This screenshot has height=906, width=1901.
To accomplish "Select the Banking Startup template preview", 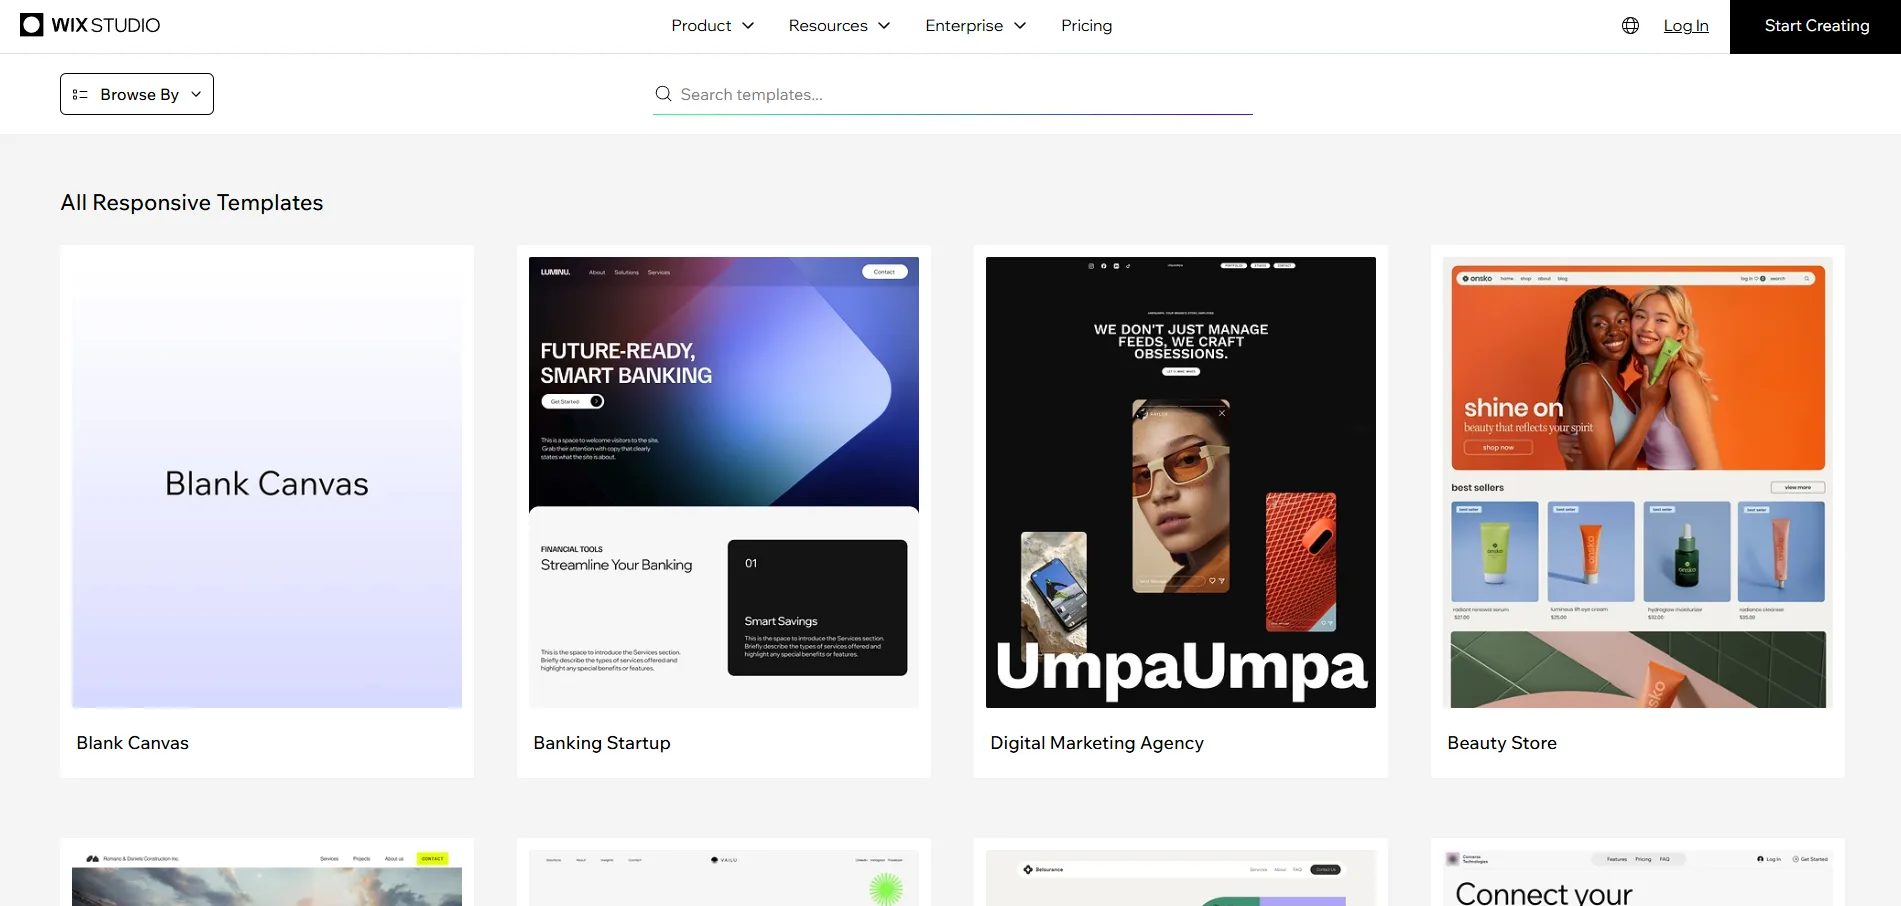I will [x=724, y=482].
